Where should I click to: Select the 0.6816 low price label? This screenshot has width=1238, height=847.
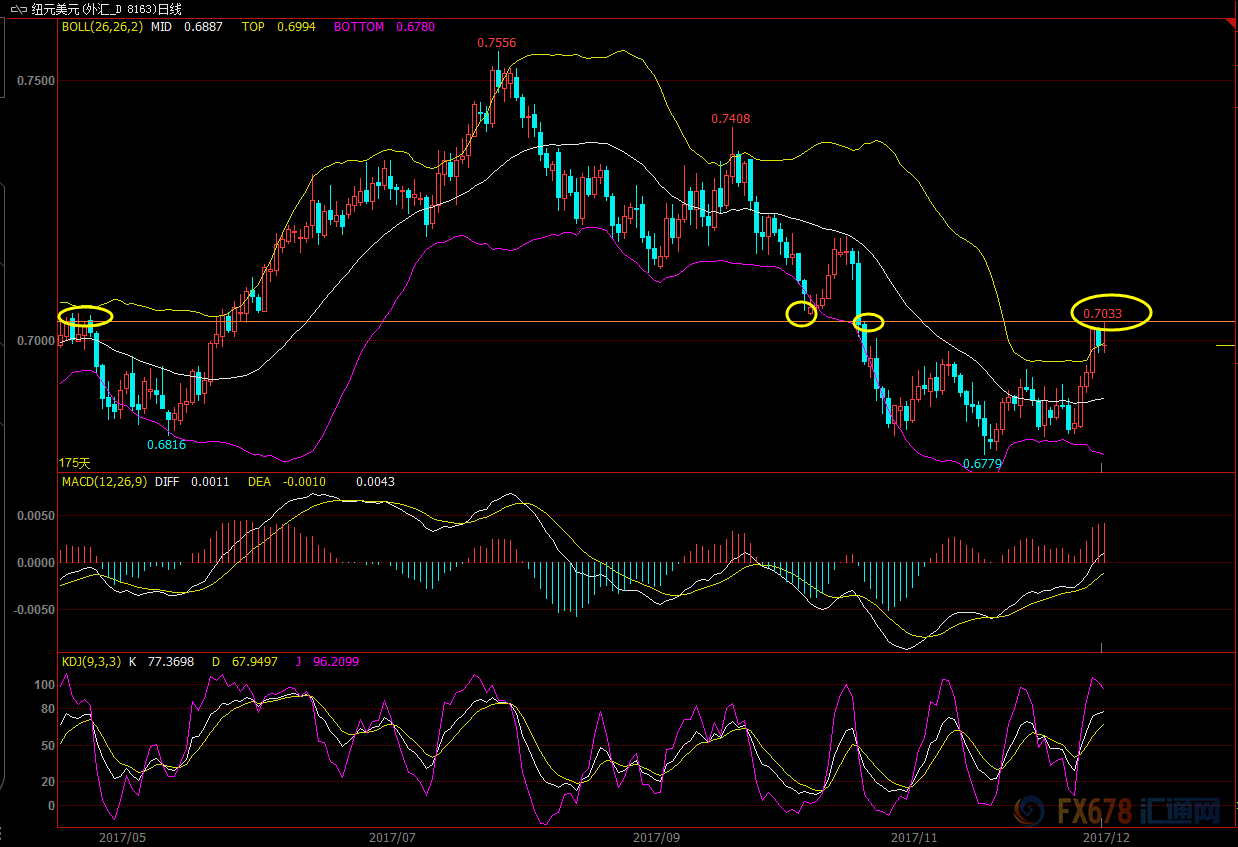(166, 444)
